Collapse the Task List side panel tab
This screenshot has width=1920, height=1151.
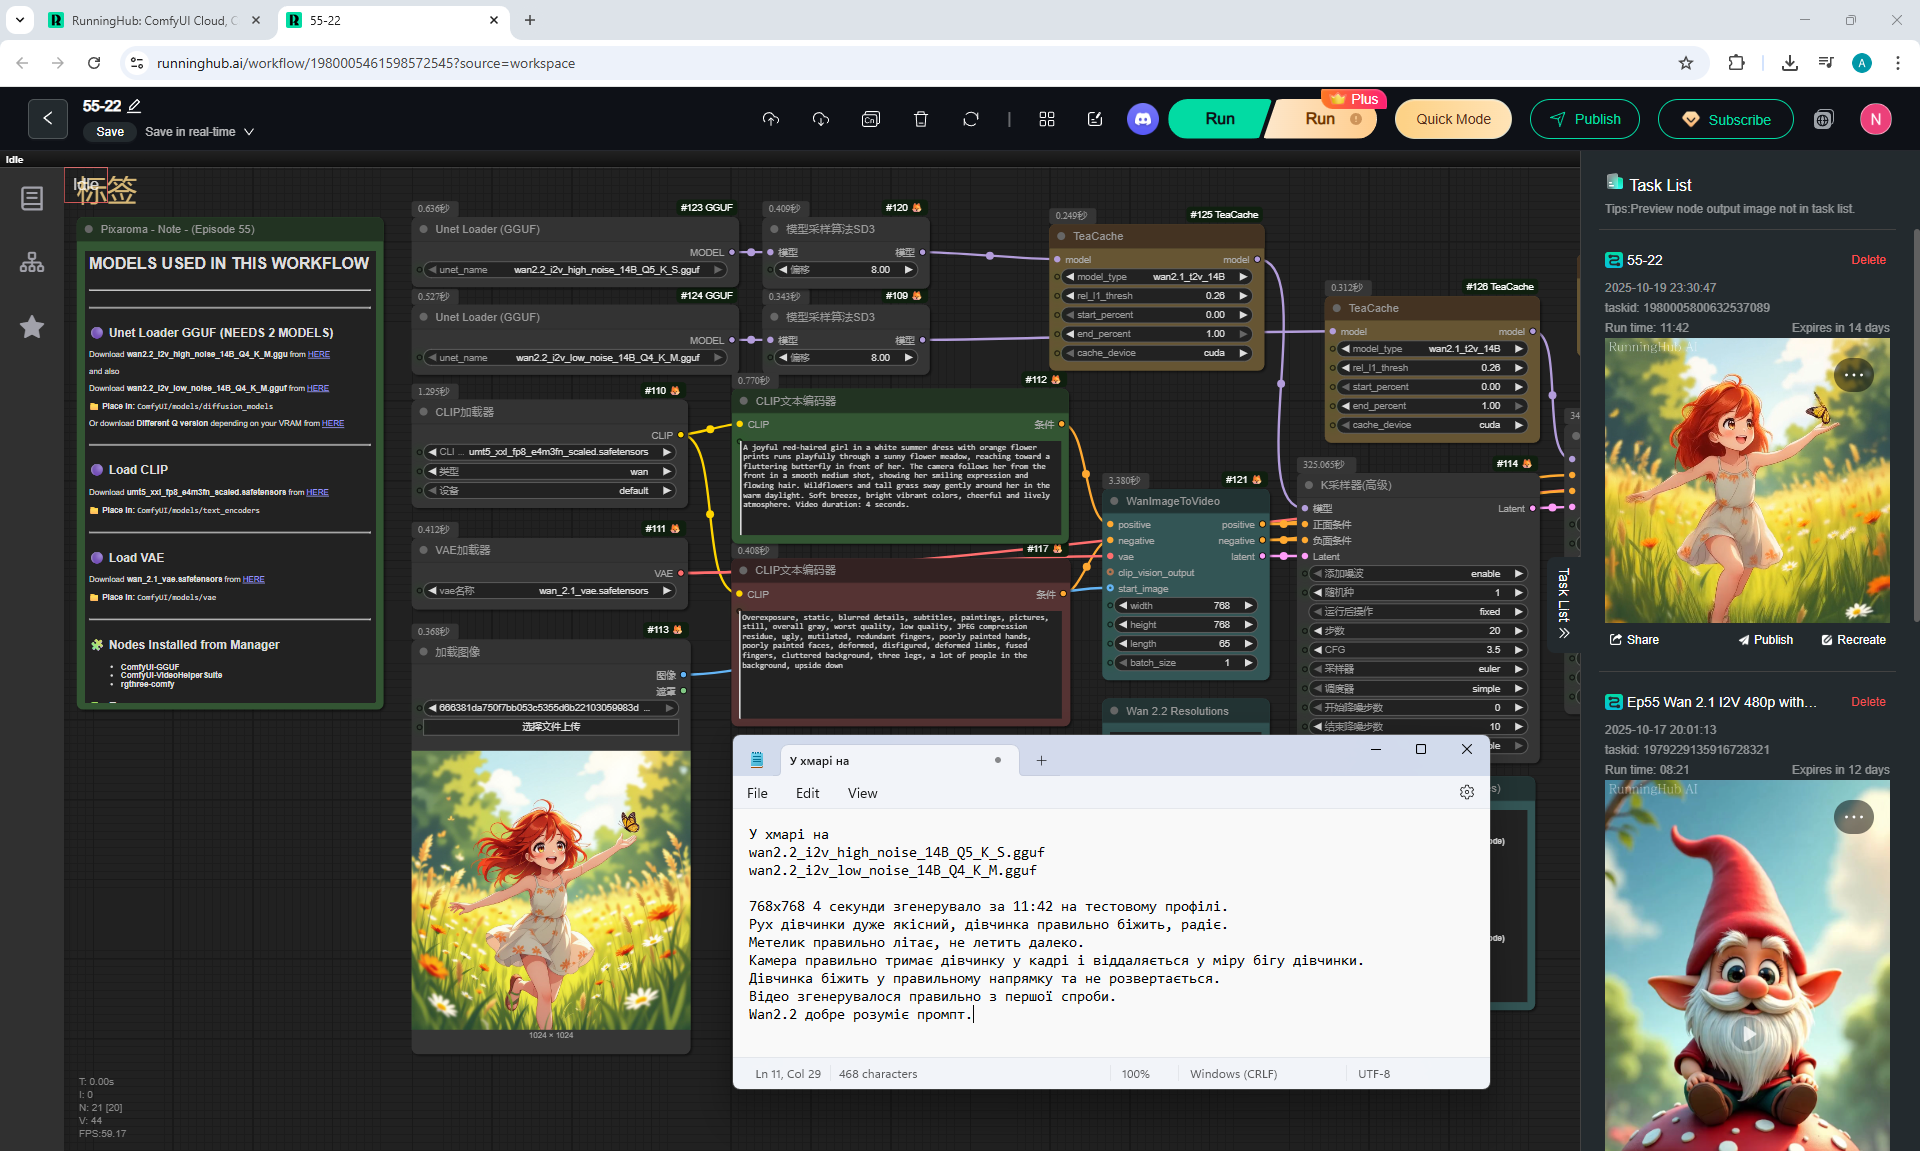point(1563,604)
